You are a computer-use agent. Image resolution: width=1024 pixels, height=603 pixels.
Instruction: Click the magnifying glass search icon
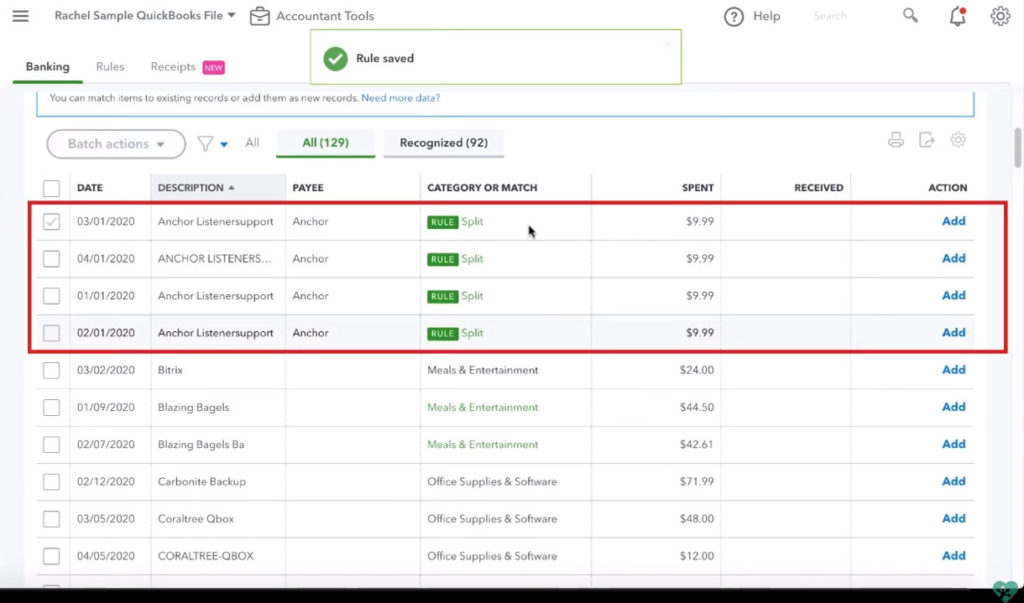[x=910, y=16]
